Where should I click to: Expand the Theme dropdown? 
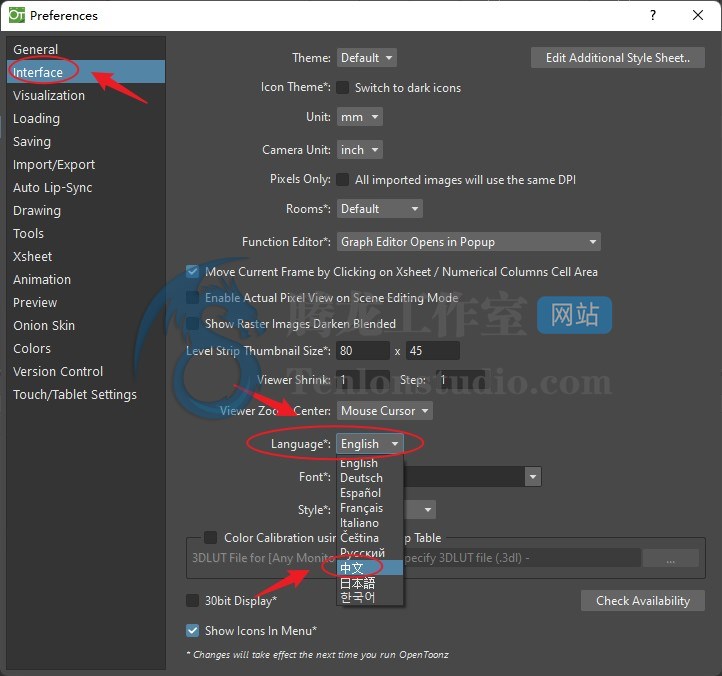pos(367,58)
